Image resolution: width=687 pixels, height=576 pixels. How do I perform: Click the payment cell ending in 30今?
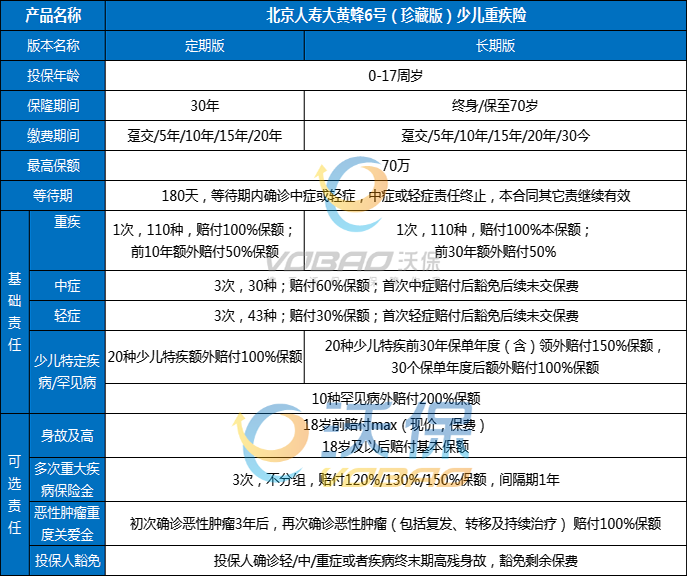[x=496, y=136]
